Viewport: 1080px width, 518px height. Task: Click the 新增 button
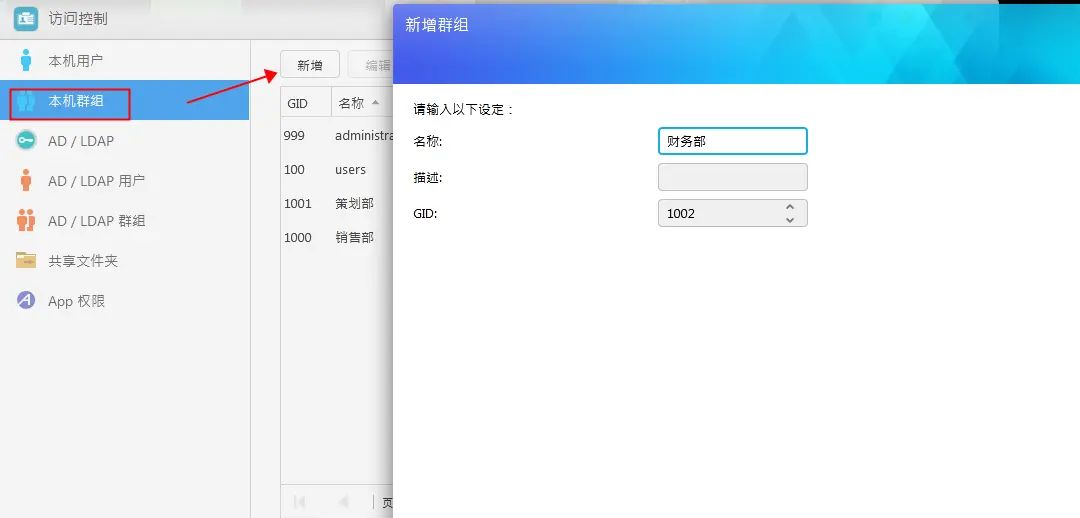310,65
